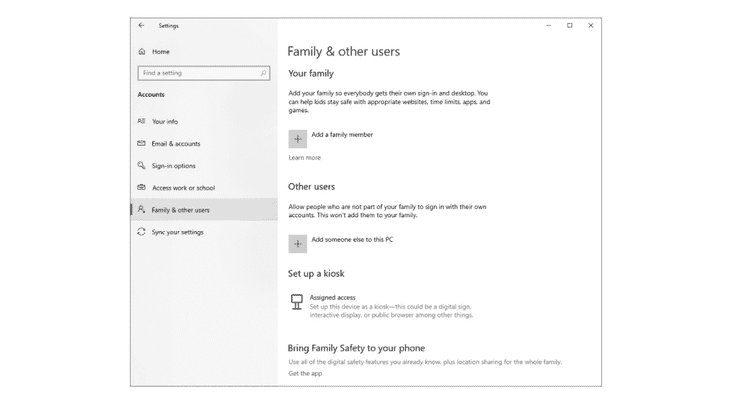Image resolution: width=750 pixels, height=411 pixels.
Task: Click Bring Family Safety to your phone heading
Action: click(x=356, y=348)
